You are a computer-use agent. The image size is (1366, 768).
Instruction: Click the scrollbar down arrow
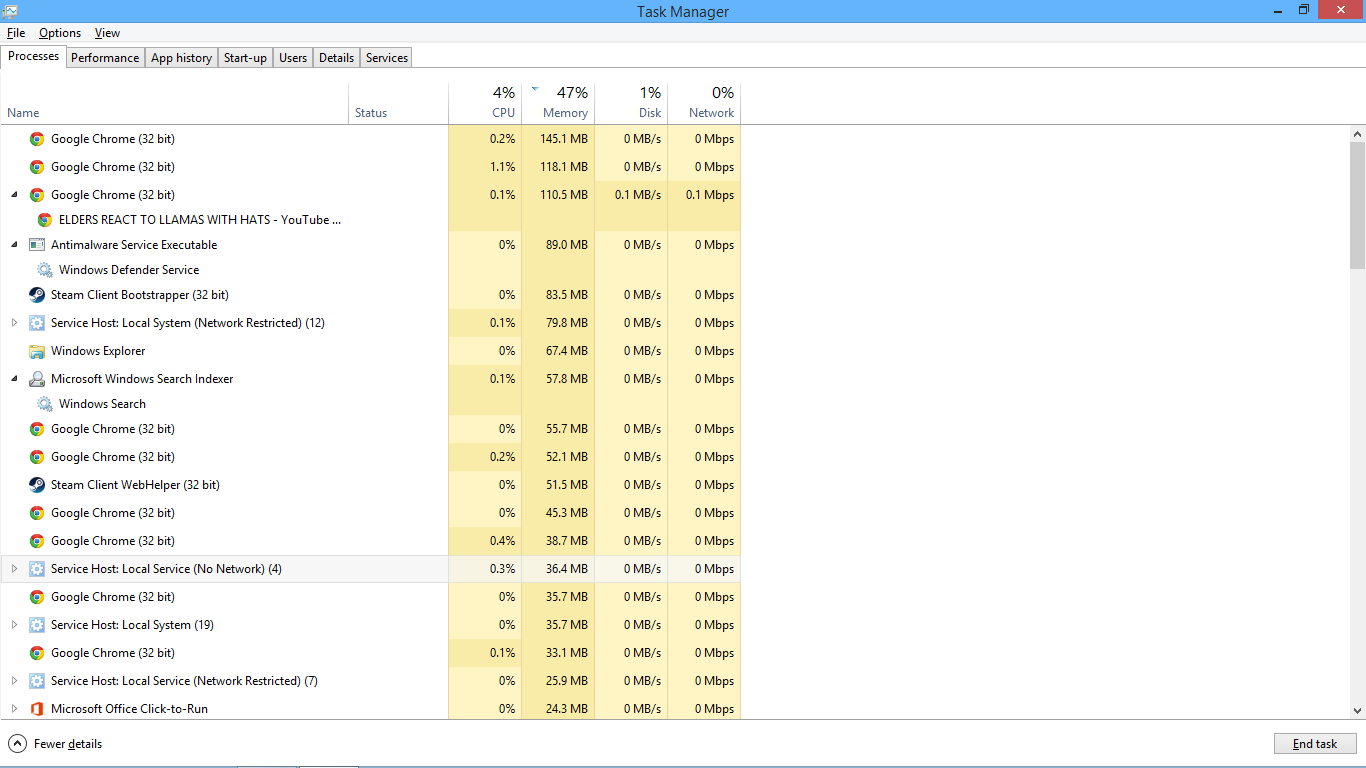1357,710
